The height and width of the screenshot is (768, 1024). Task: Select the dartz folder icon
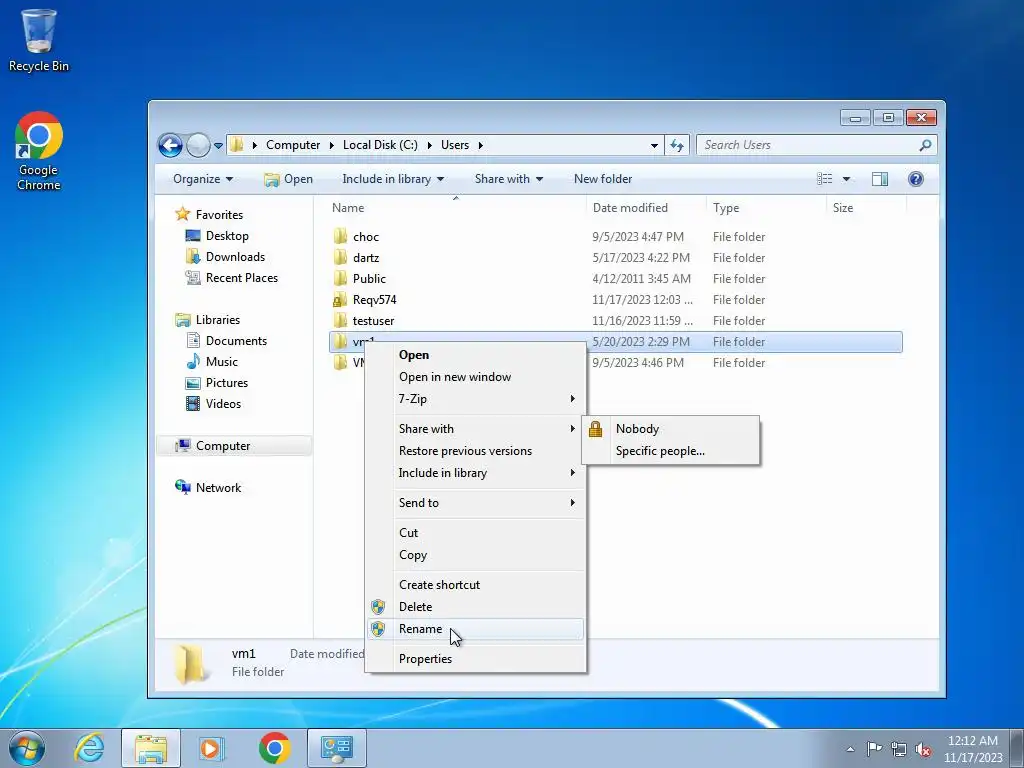click(340, 257)
